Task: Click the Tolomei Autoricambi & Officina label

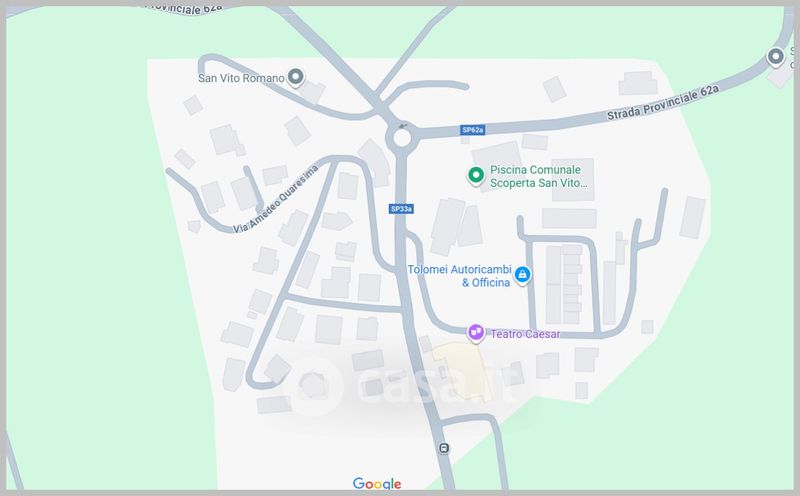Action: 459,276
